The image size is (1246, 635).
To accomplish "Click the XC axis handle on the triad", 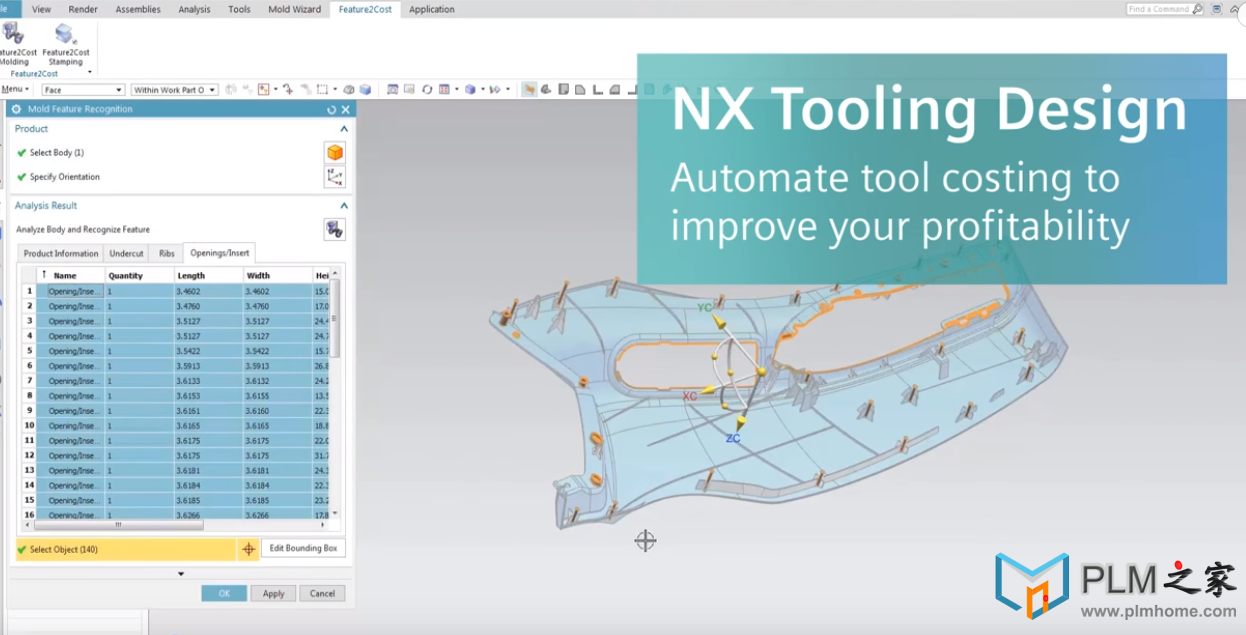I will [709, 390].
